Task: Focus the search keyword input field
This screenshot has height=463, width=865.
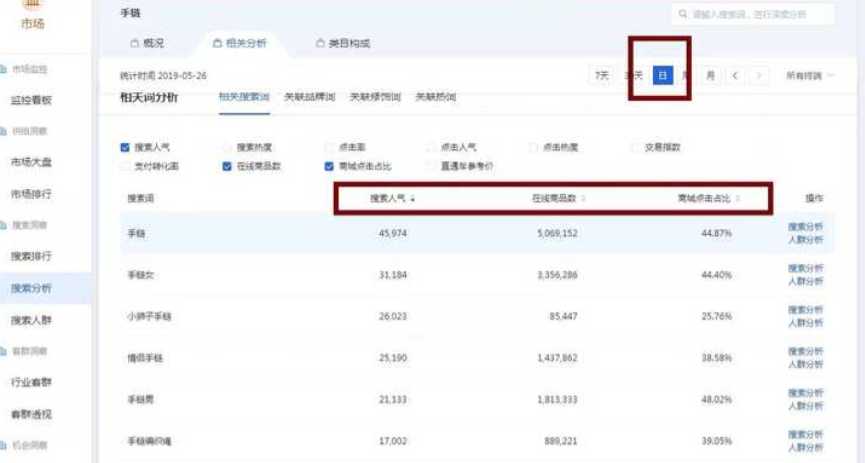Action: click(753, 14)
